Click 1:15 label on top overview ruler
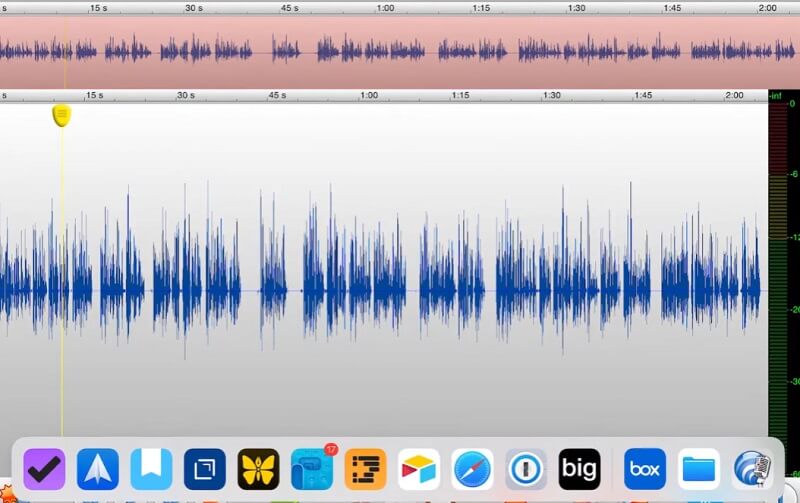800x503 pixels. coord(481,8)
